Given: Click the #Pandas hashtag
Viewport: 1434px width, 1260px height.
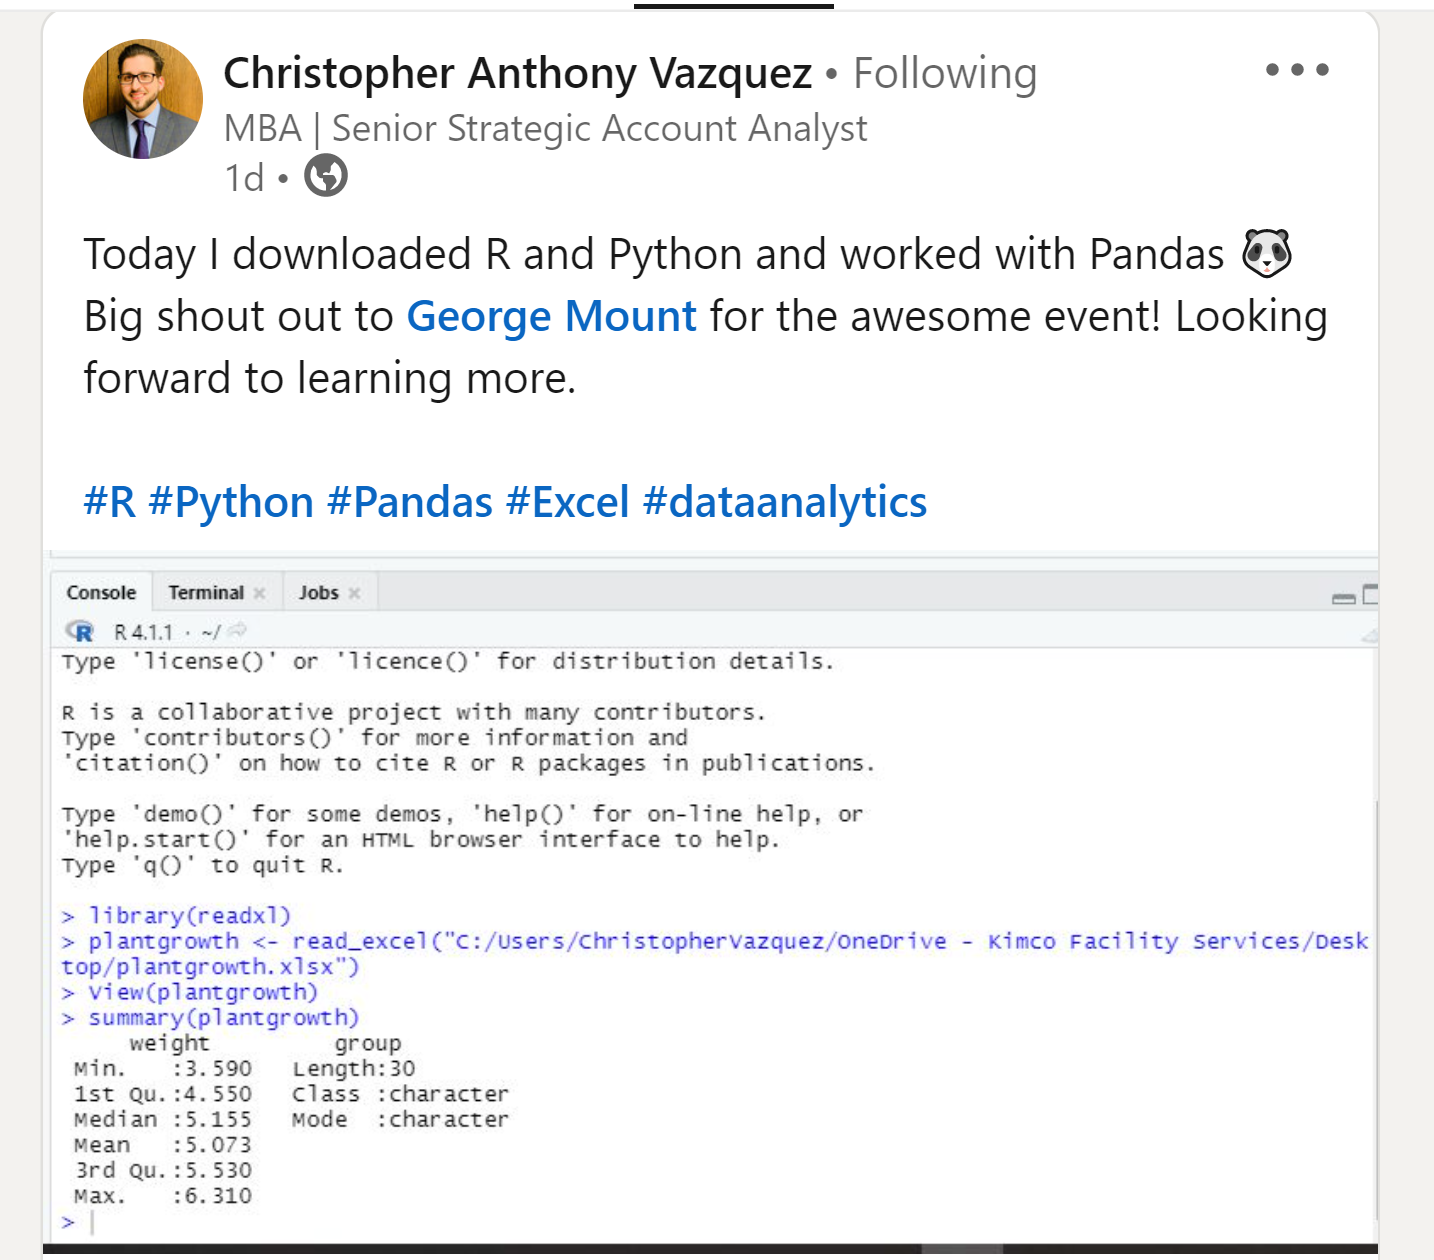Looking at the screenshot, I should point(410,502).
